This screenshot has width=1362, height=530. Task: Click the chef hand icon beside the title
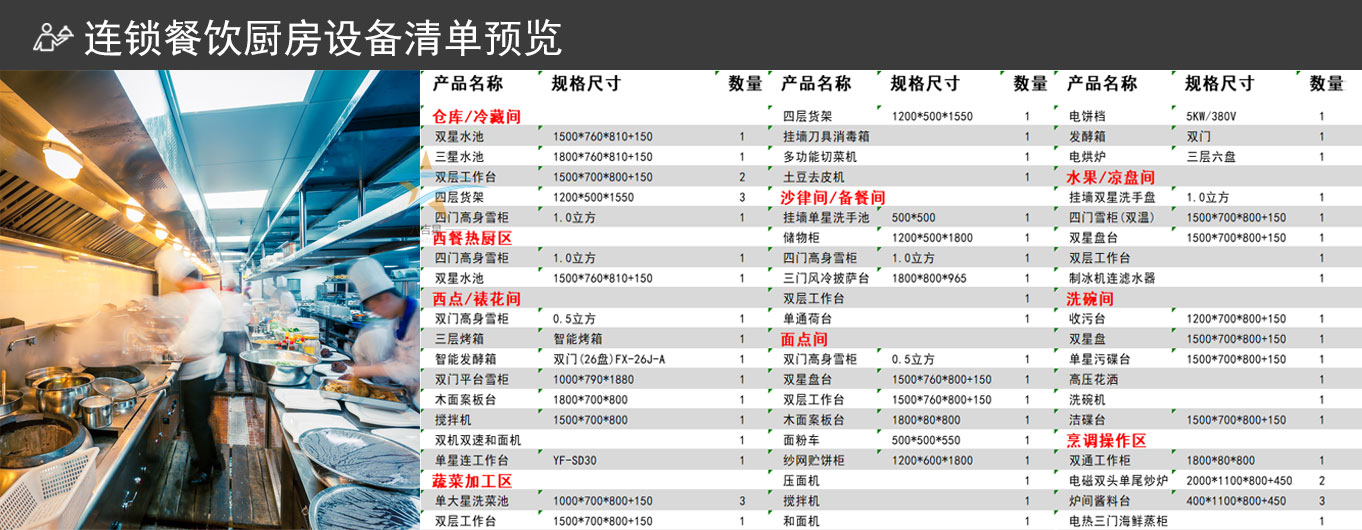[53, 35]
